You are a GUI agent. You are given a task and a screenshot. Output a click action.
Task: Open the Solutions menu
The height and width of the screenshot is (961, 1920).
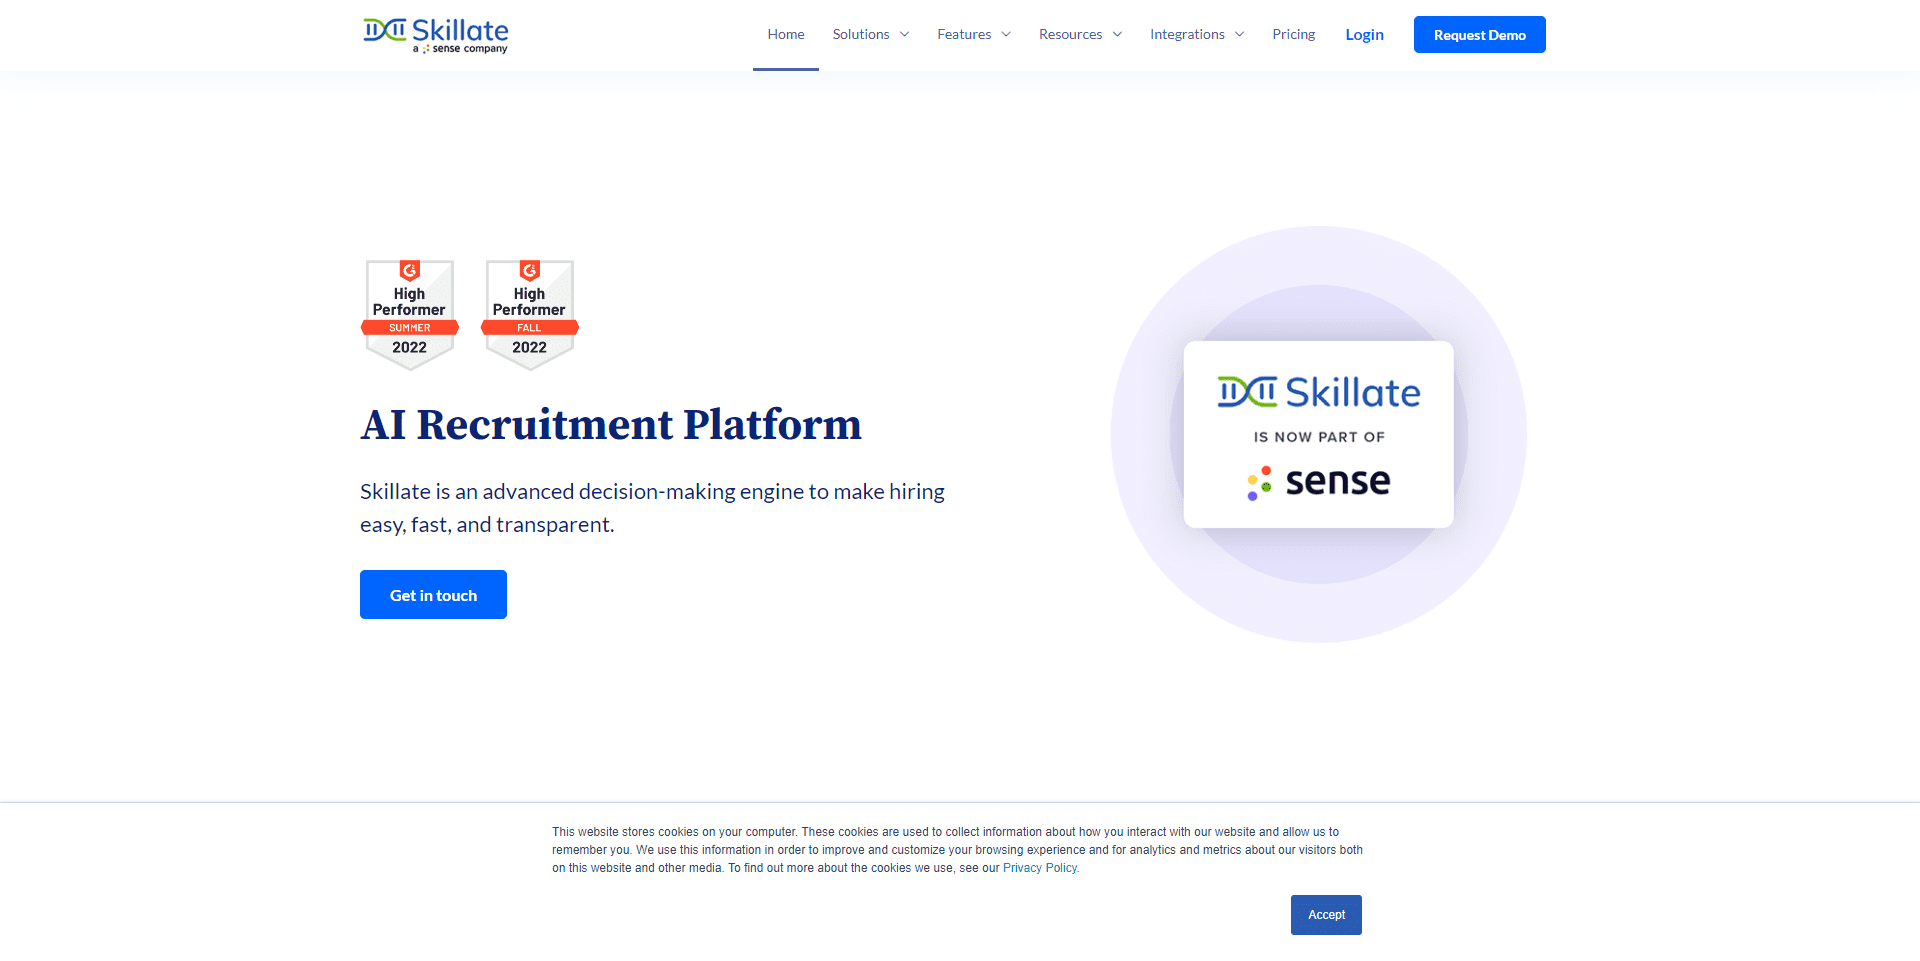point(861,34)
